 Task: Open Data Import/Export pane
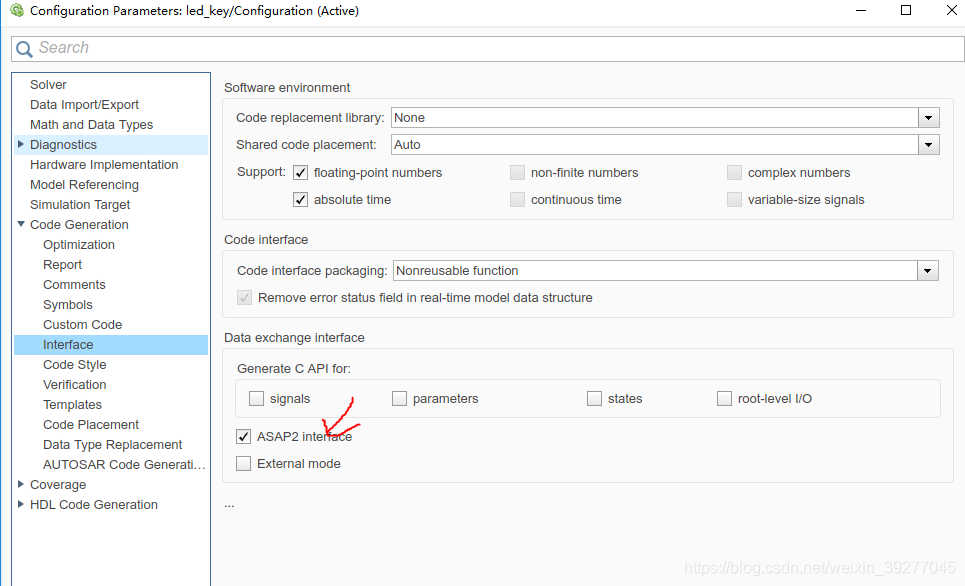pos(84,105)
